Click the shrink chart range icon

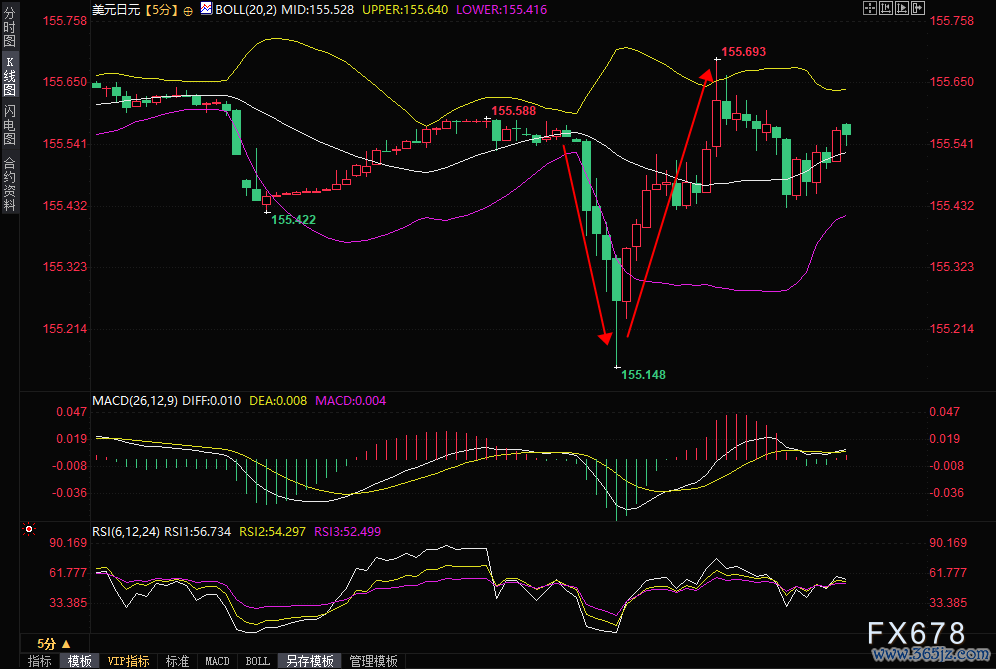[x=885, y=8]
